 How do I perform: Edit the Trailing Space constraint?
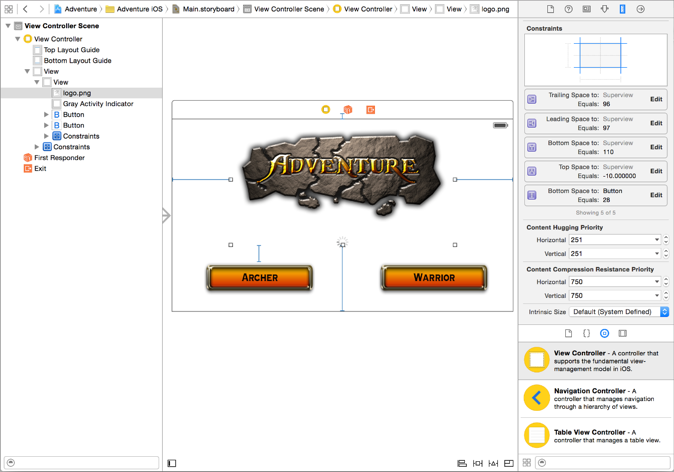click(656, 99)
